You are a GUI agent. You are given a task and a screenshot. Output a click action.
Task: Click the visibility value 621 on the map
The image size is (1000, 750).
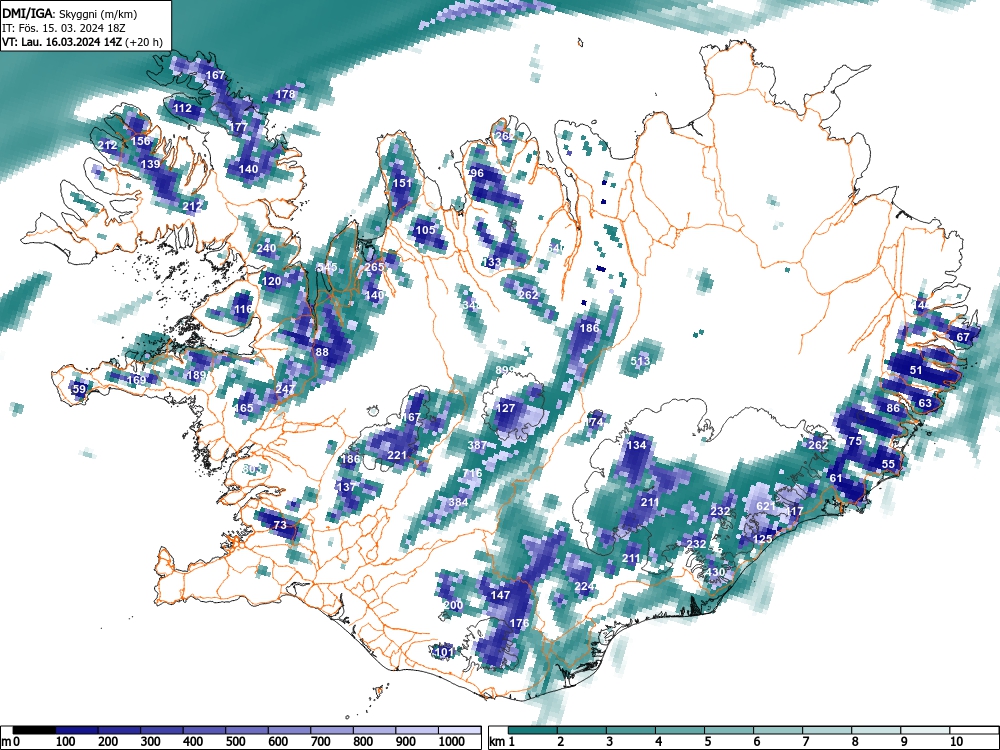click(766, 506)
